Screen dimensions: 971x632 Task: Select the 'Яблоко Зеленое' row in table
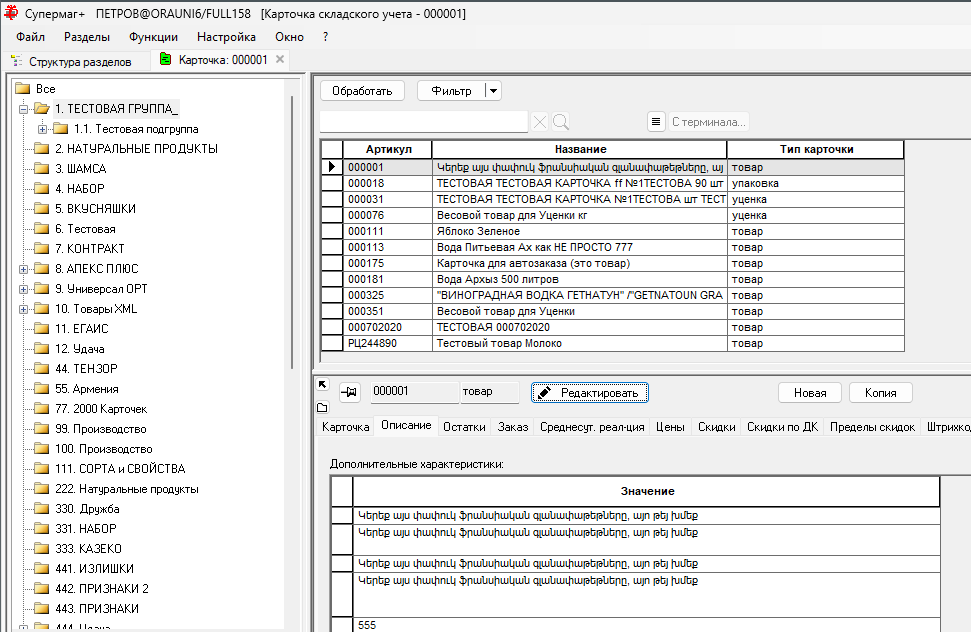pos(580,231)
